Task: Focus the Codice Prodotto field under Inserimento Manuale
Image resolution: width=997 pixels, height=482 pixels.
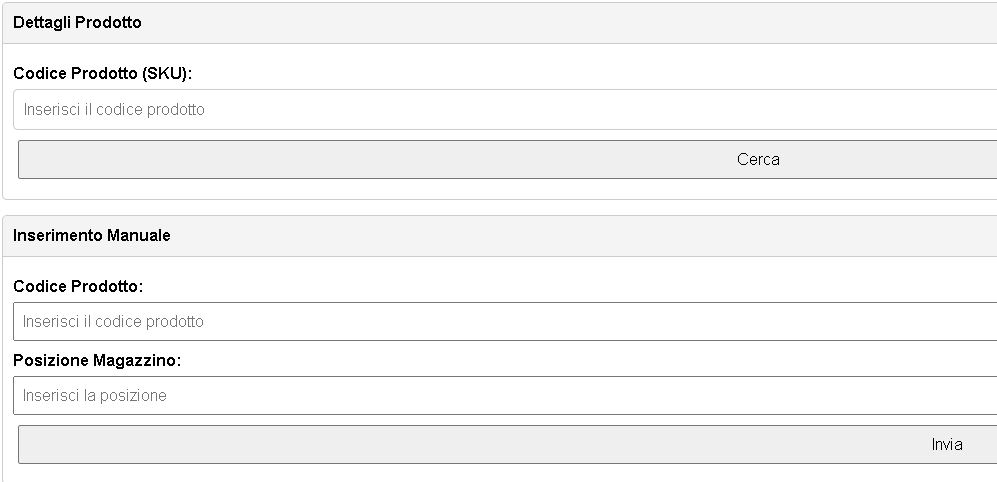Action: (x=505, y=322)
